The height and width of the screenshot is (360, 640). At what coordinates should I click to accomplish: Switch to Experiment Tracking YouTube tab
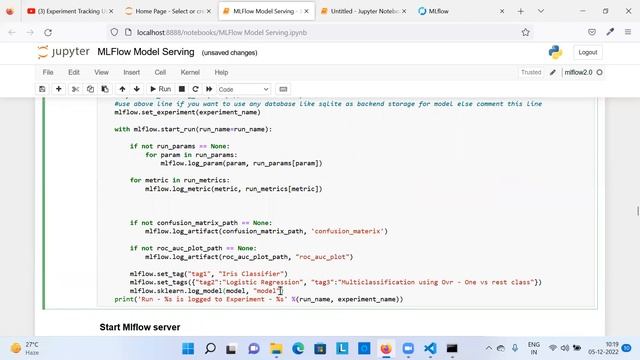click(x=70, y=11)
